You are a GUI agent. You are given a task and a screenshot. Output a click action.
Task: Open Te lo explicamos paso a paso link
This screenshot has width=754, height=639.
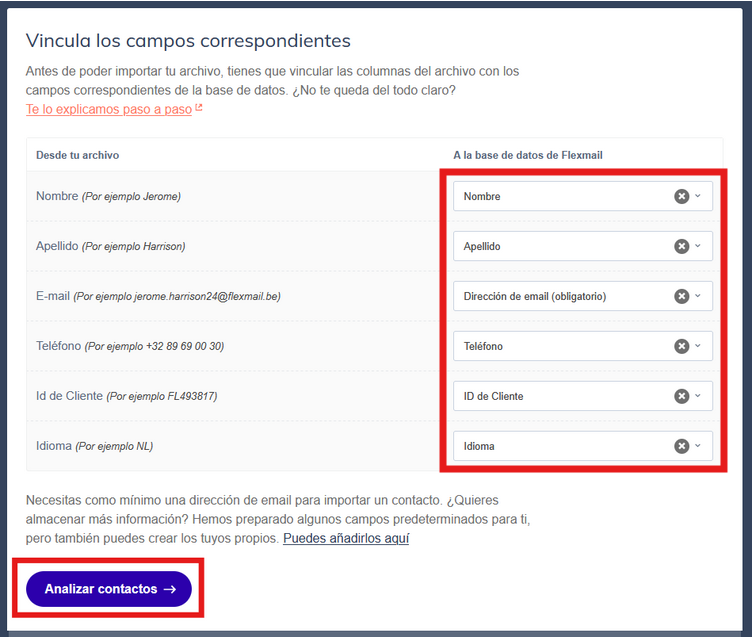[x=109, y=109]
